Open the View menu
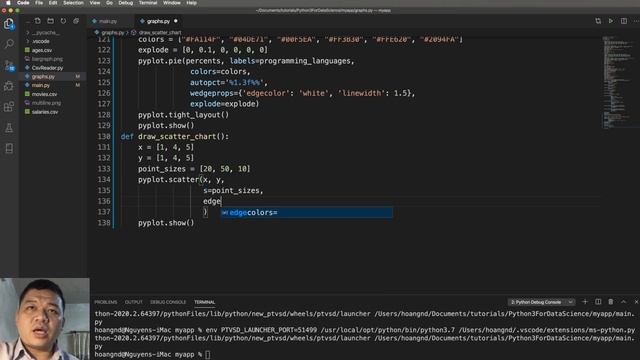640x360 pixels. [95, 3]
